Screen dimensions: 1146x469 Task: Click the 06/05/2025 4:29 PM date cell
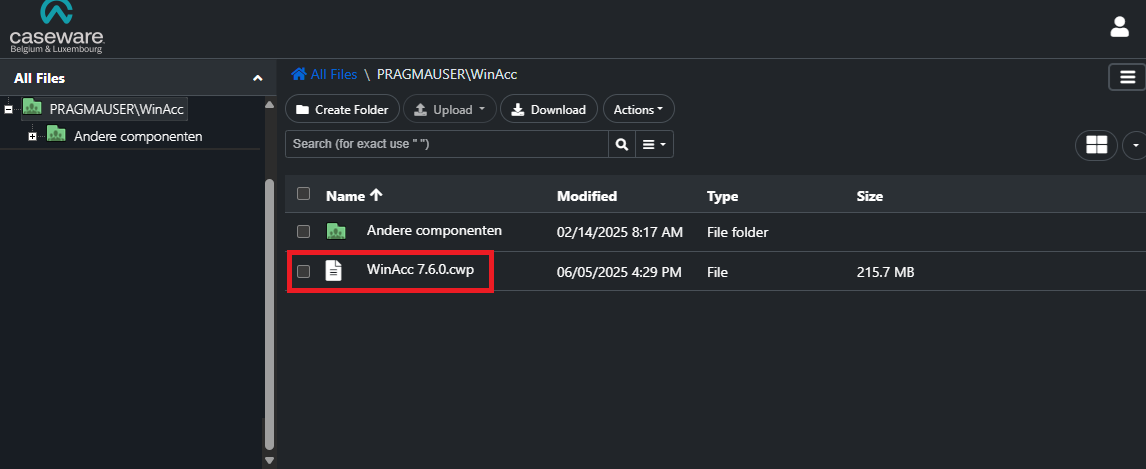[x=619, y=272]
